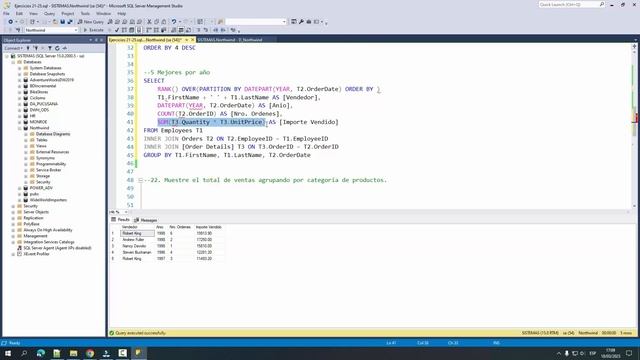The height and width of the screenshot is (360, 640).
Task: Click the Uncomment selected lines icon
Action: pos(206,30)
